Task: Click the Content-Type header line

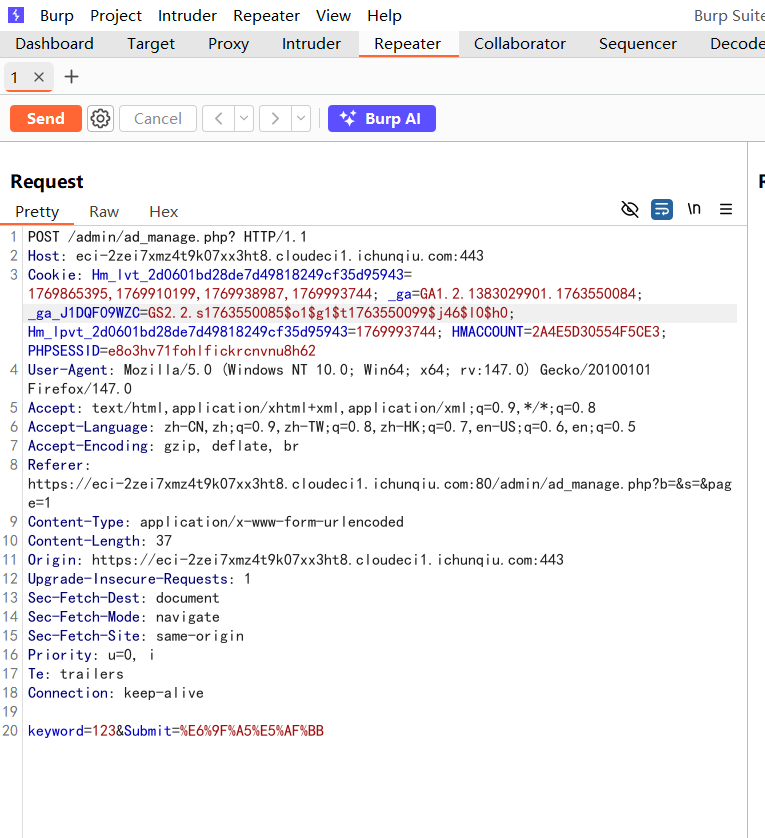Action: coord(215,522)
